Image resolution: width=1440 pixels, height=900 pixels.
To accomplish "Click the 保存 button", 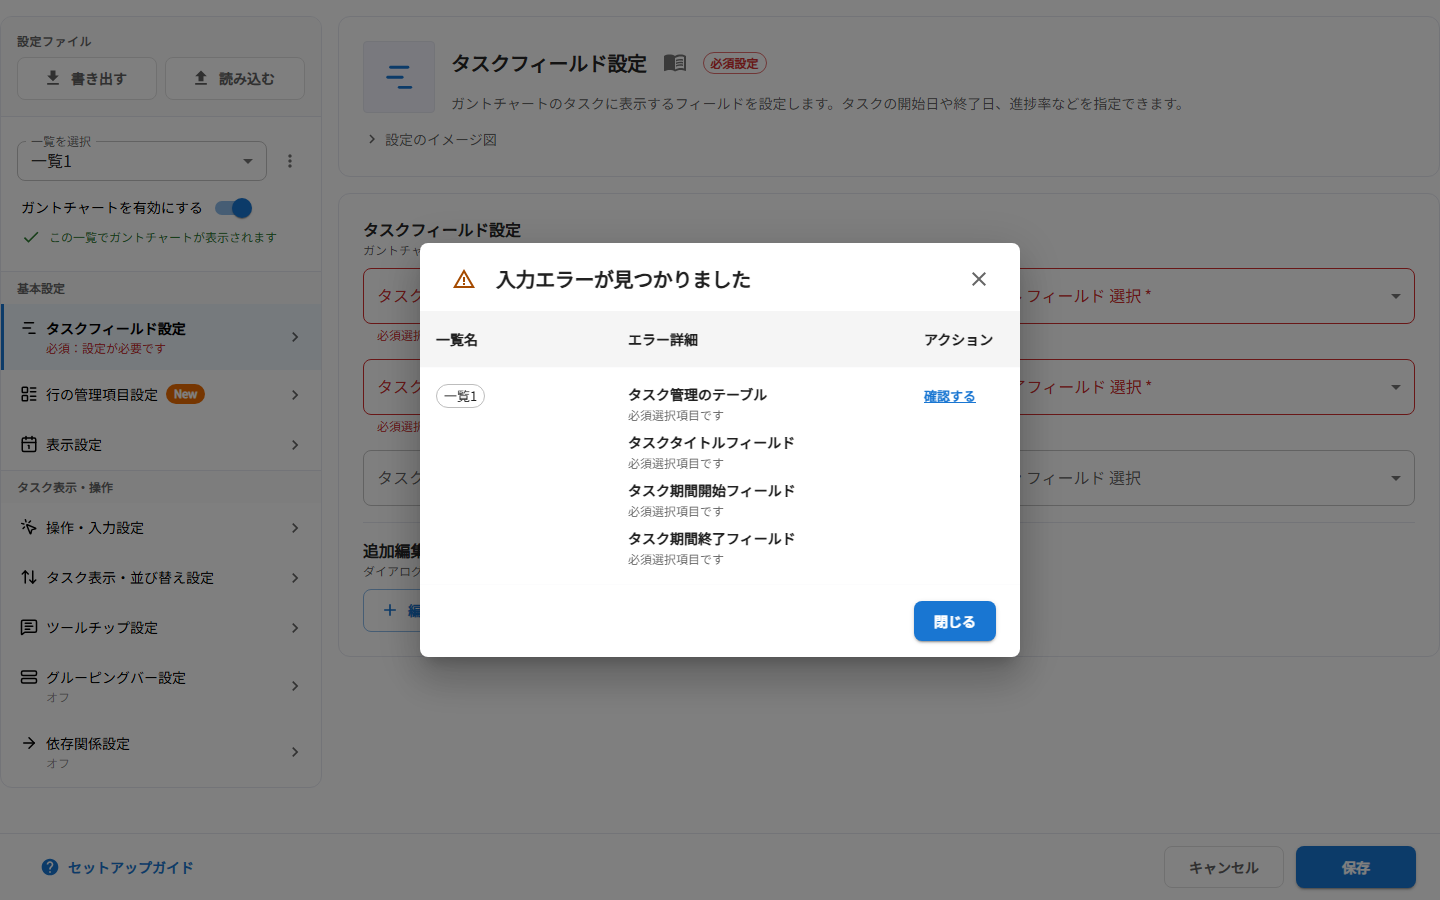I will 1356,867.
